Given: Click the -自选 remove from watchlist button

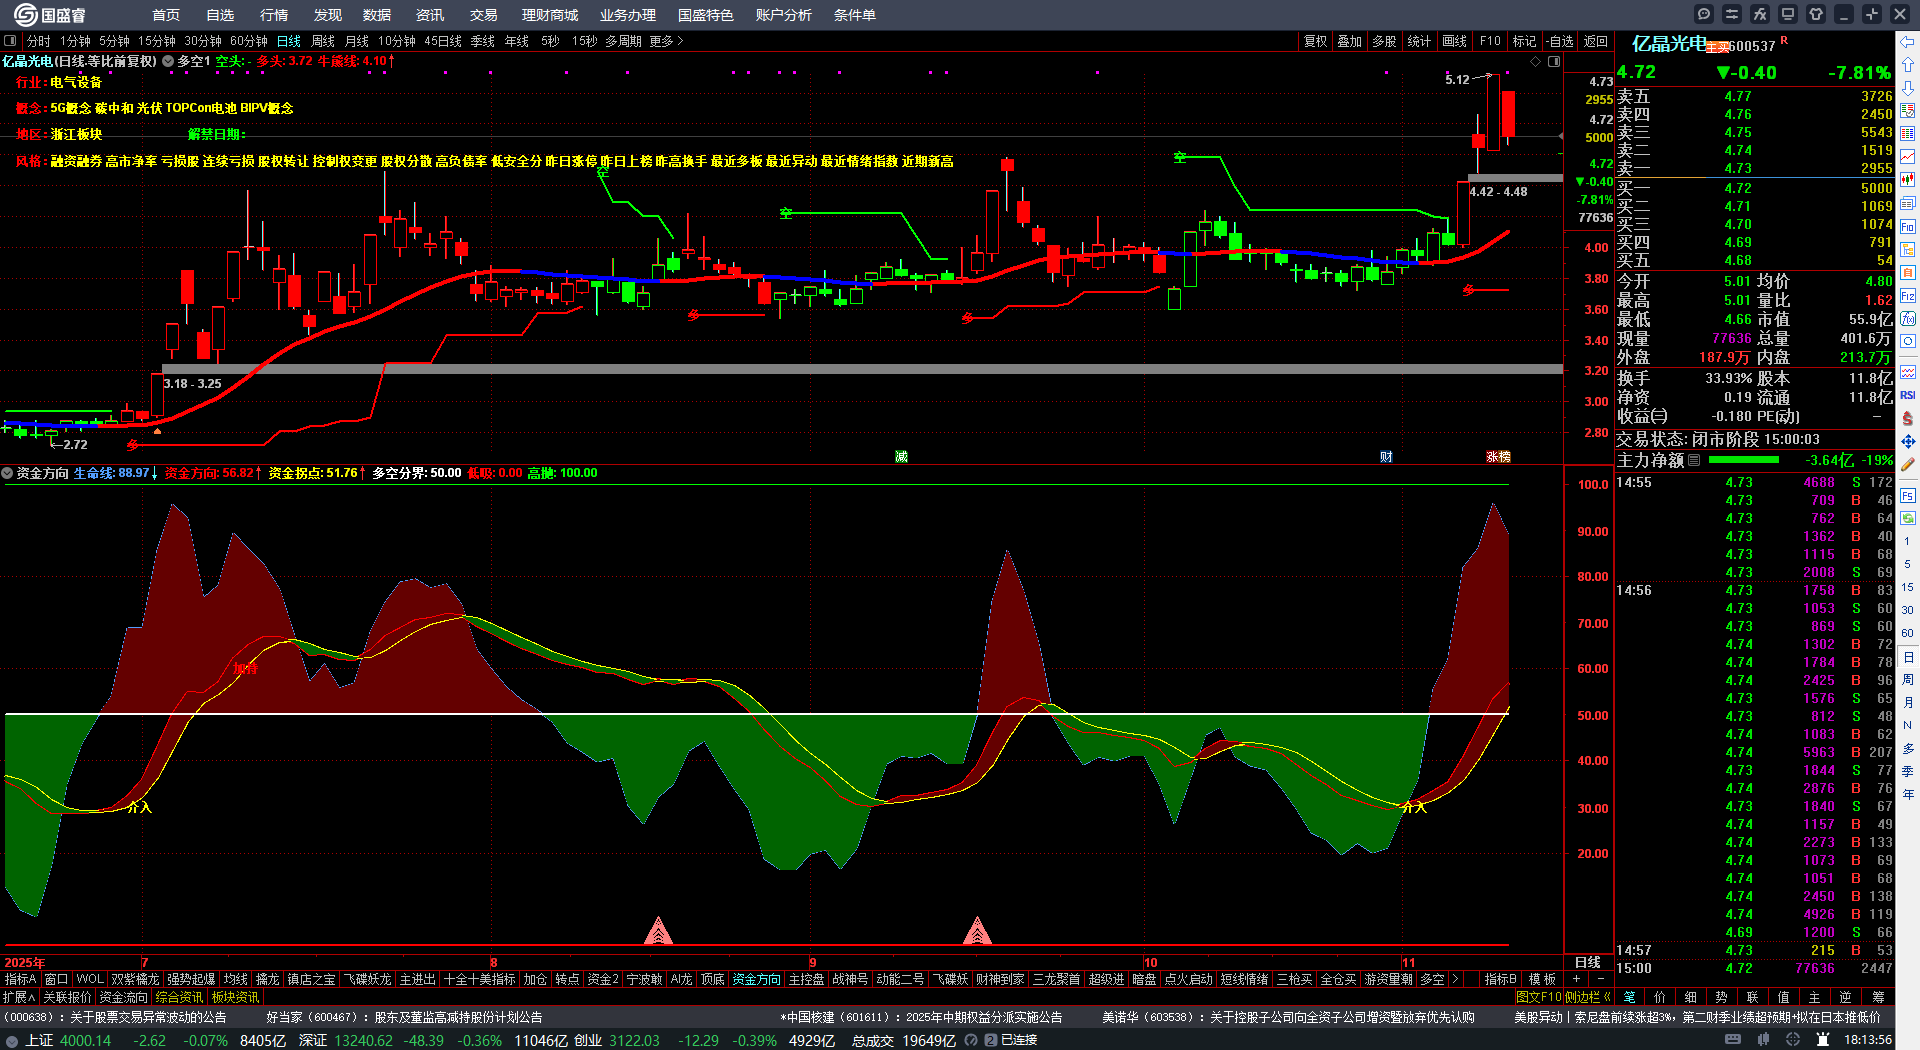Looking at the screenshot, I should 1559,41.
